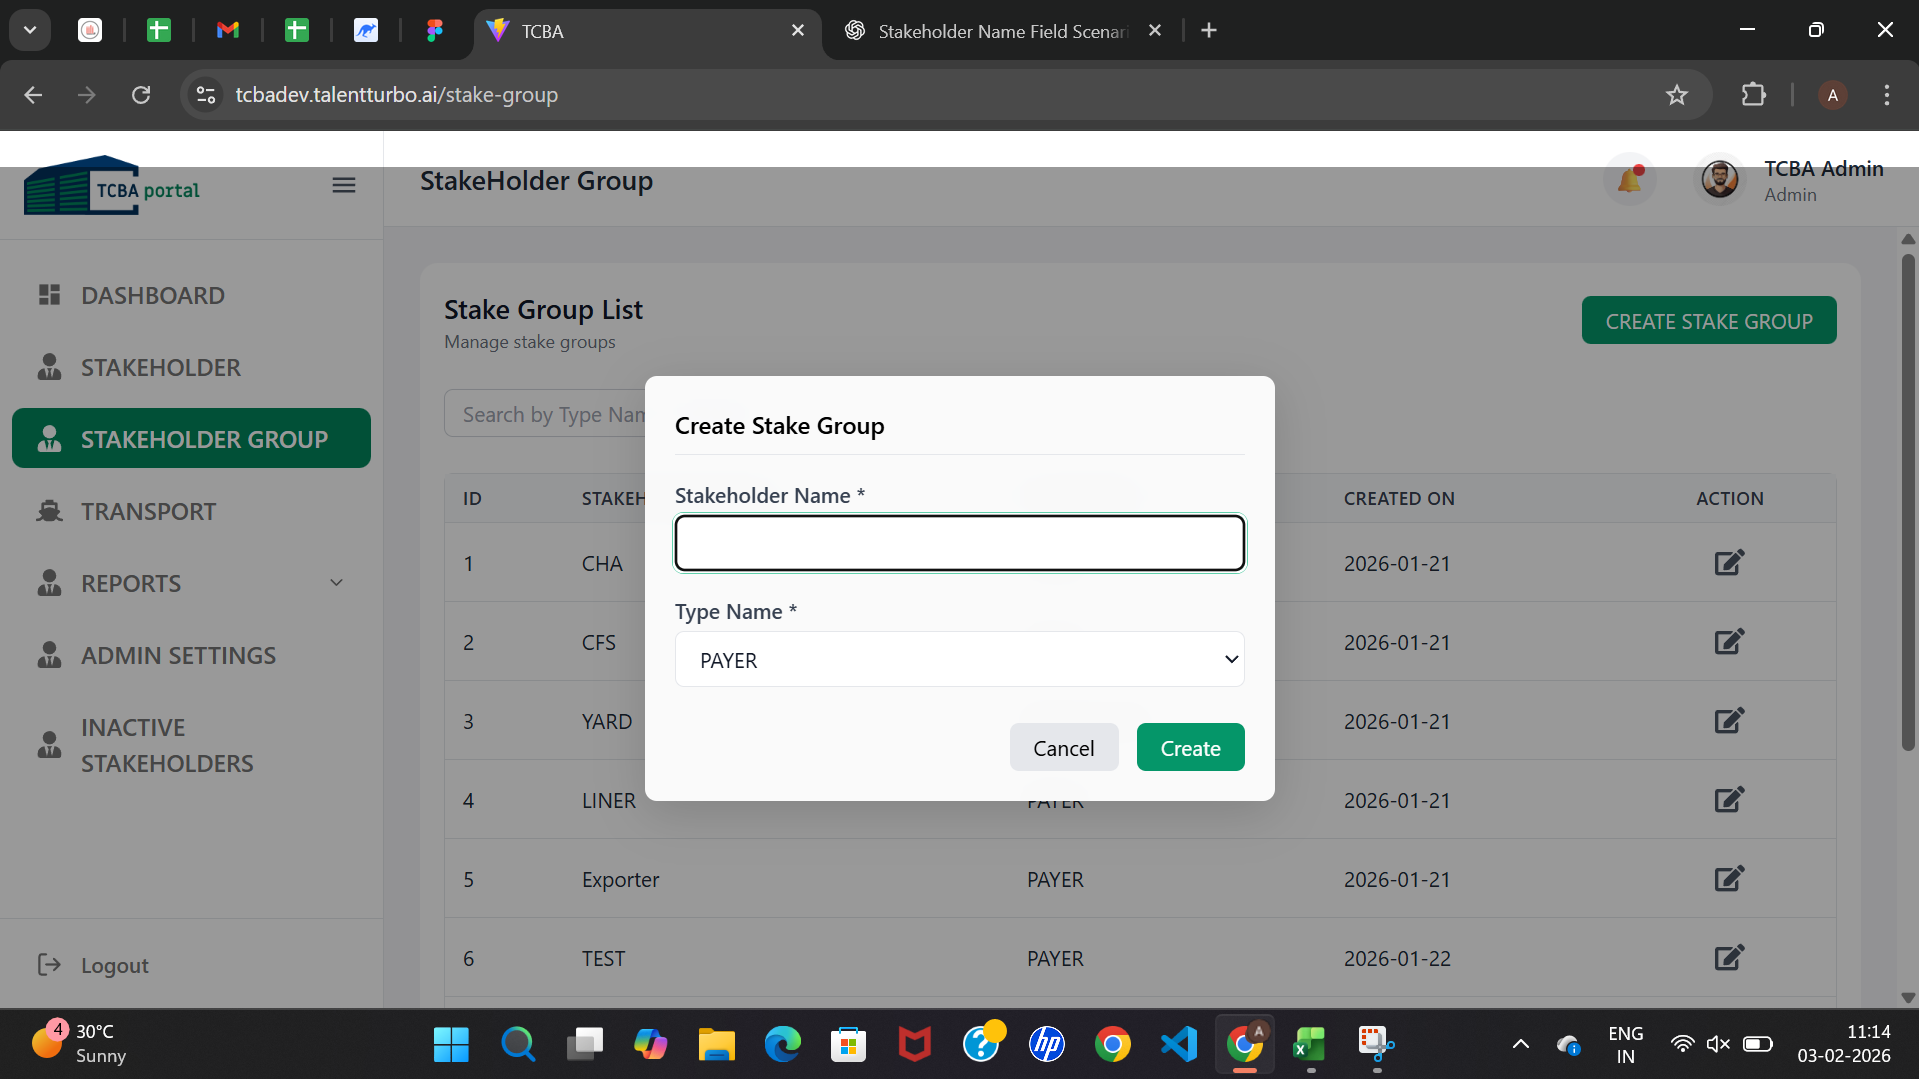Focus the Stakeholder Name input field
This screenshot has width=1919, height=1079.
[960, 543]
